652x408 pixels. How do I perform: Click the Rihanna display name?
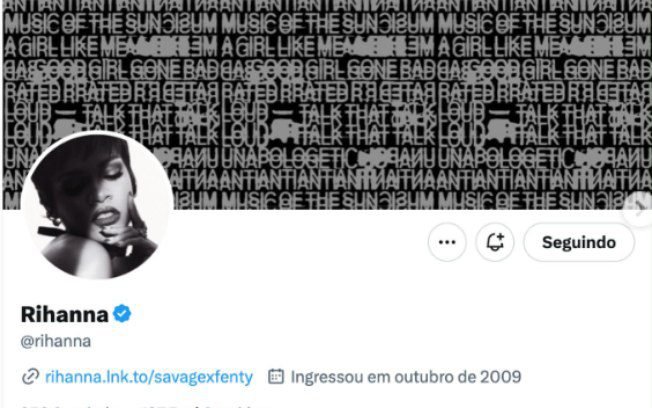[x=64, y=314]
